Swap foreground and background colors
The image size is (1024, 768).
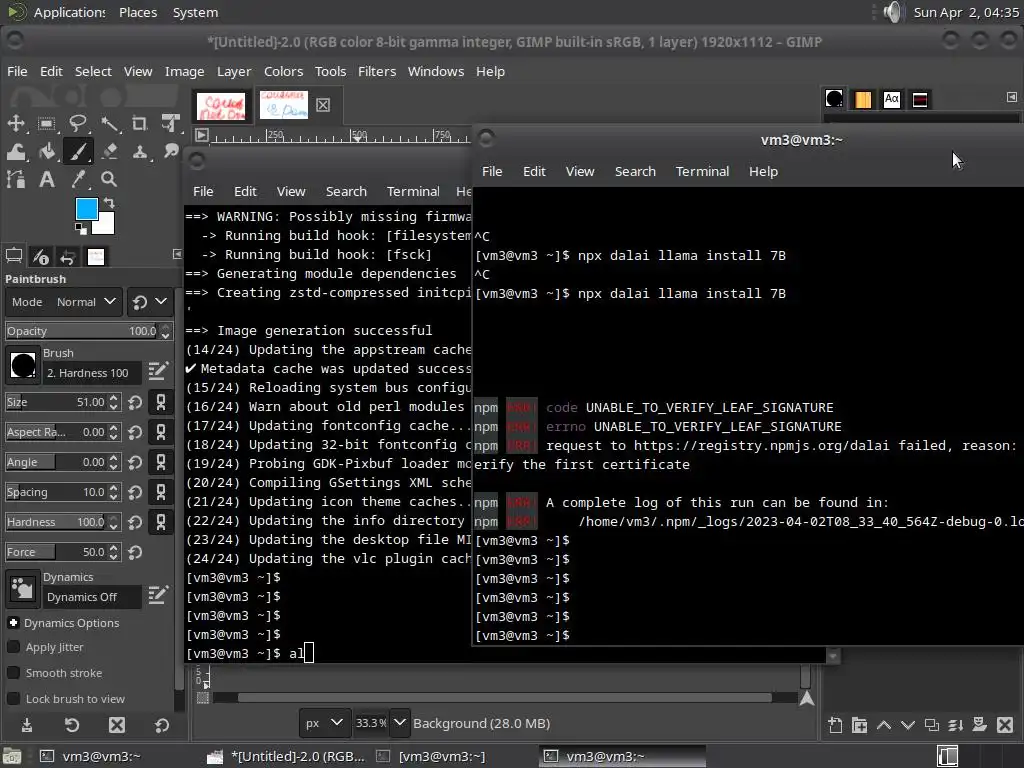click(x=109, y=203)
